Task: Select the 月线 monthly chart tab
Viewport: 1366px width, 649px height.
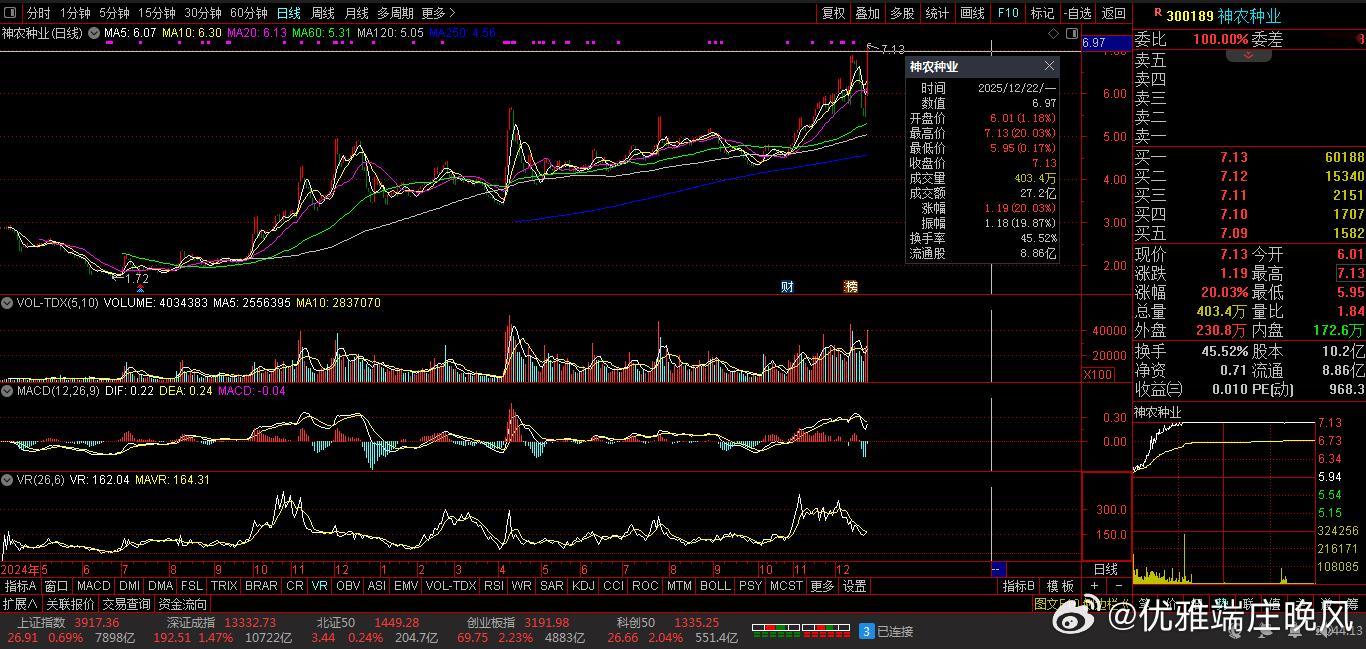Action: click(356, 13)
